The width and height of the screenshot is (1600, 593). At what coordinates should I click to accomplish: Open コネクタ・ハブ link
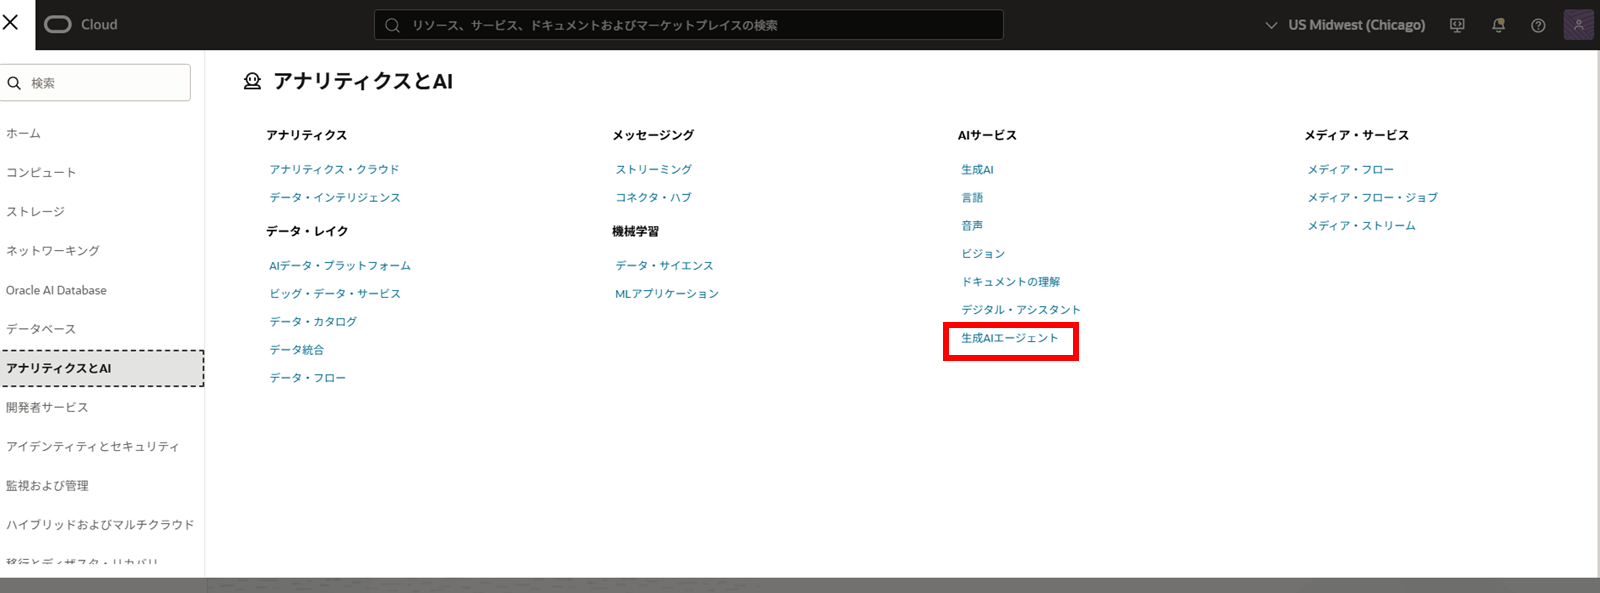pos(654,197)
